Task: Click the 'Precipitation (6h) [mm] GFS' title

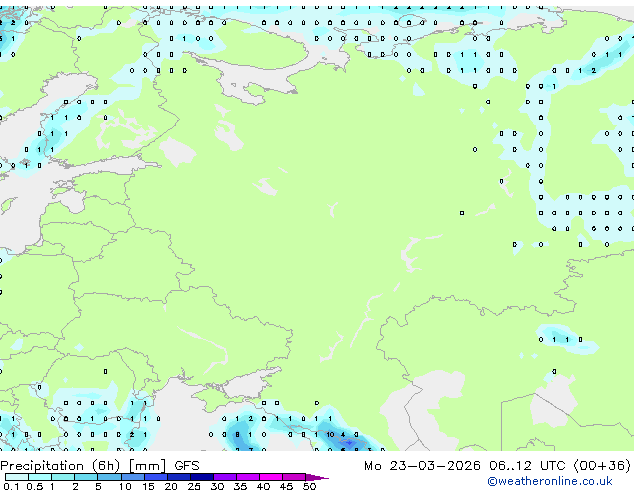Action: pyautogui.click(x=100, y=466)
